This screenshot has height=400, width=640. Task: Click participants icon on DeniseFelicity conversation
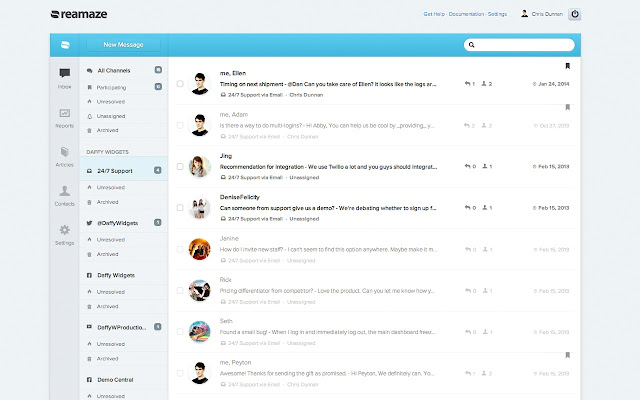484,208
